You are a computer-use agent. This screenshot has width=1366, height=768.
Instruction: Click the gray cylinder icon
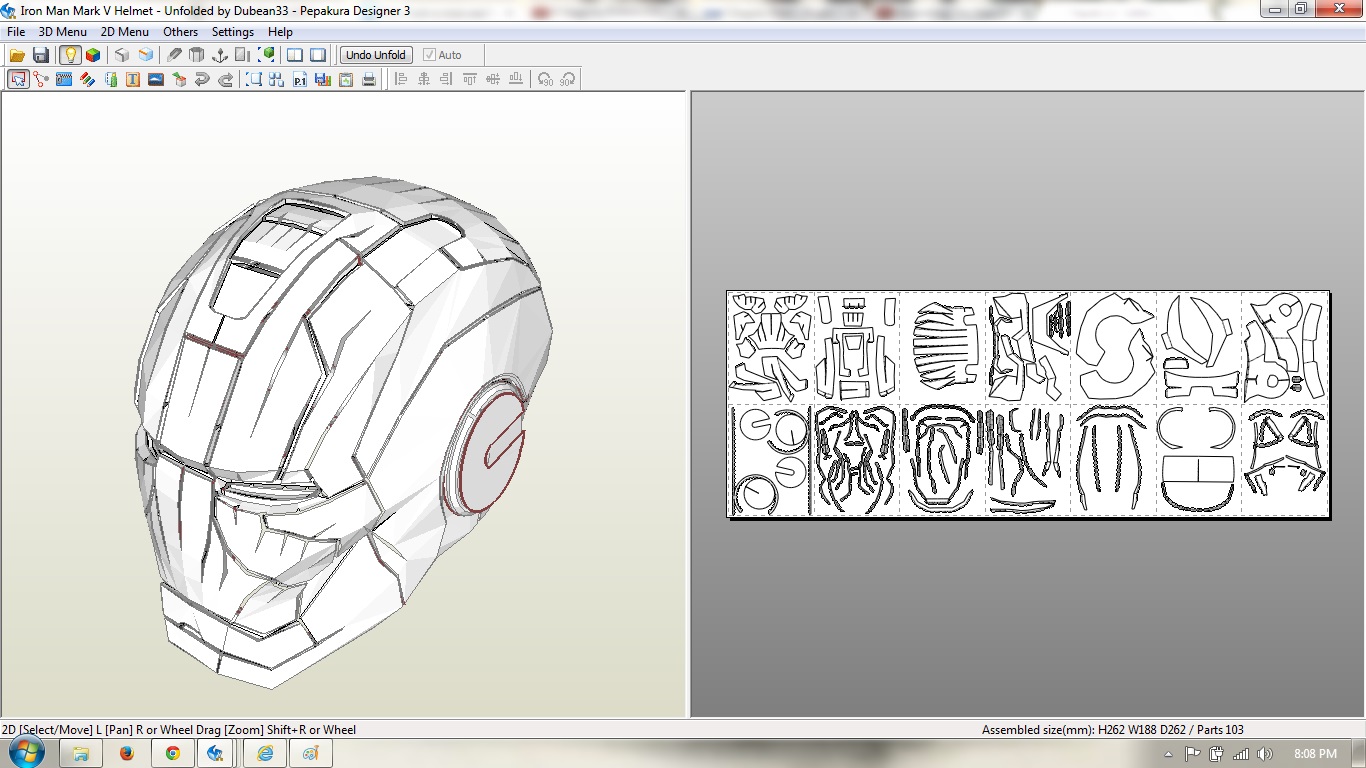(197, 55)
